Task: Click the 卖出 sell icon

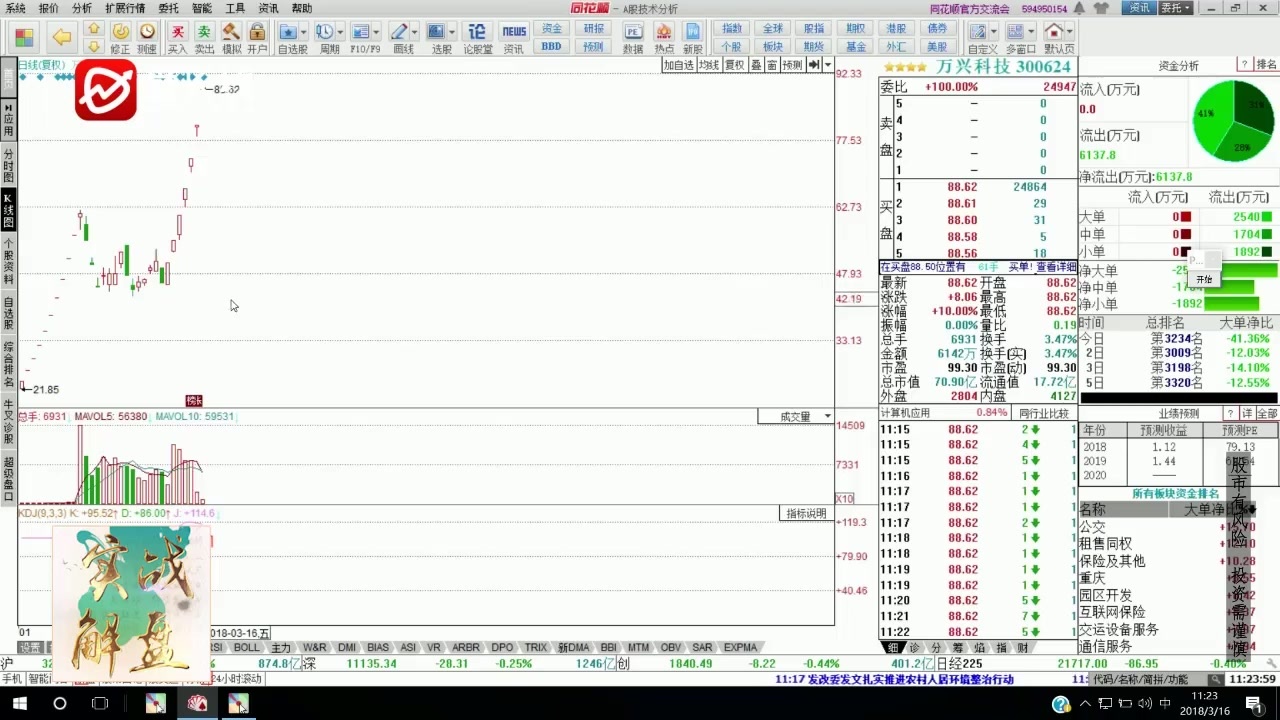Action: pyautogui.click(x=204, y=37)
